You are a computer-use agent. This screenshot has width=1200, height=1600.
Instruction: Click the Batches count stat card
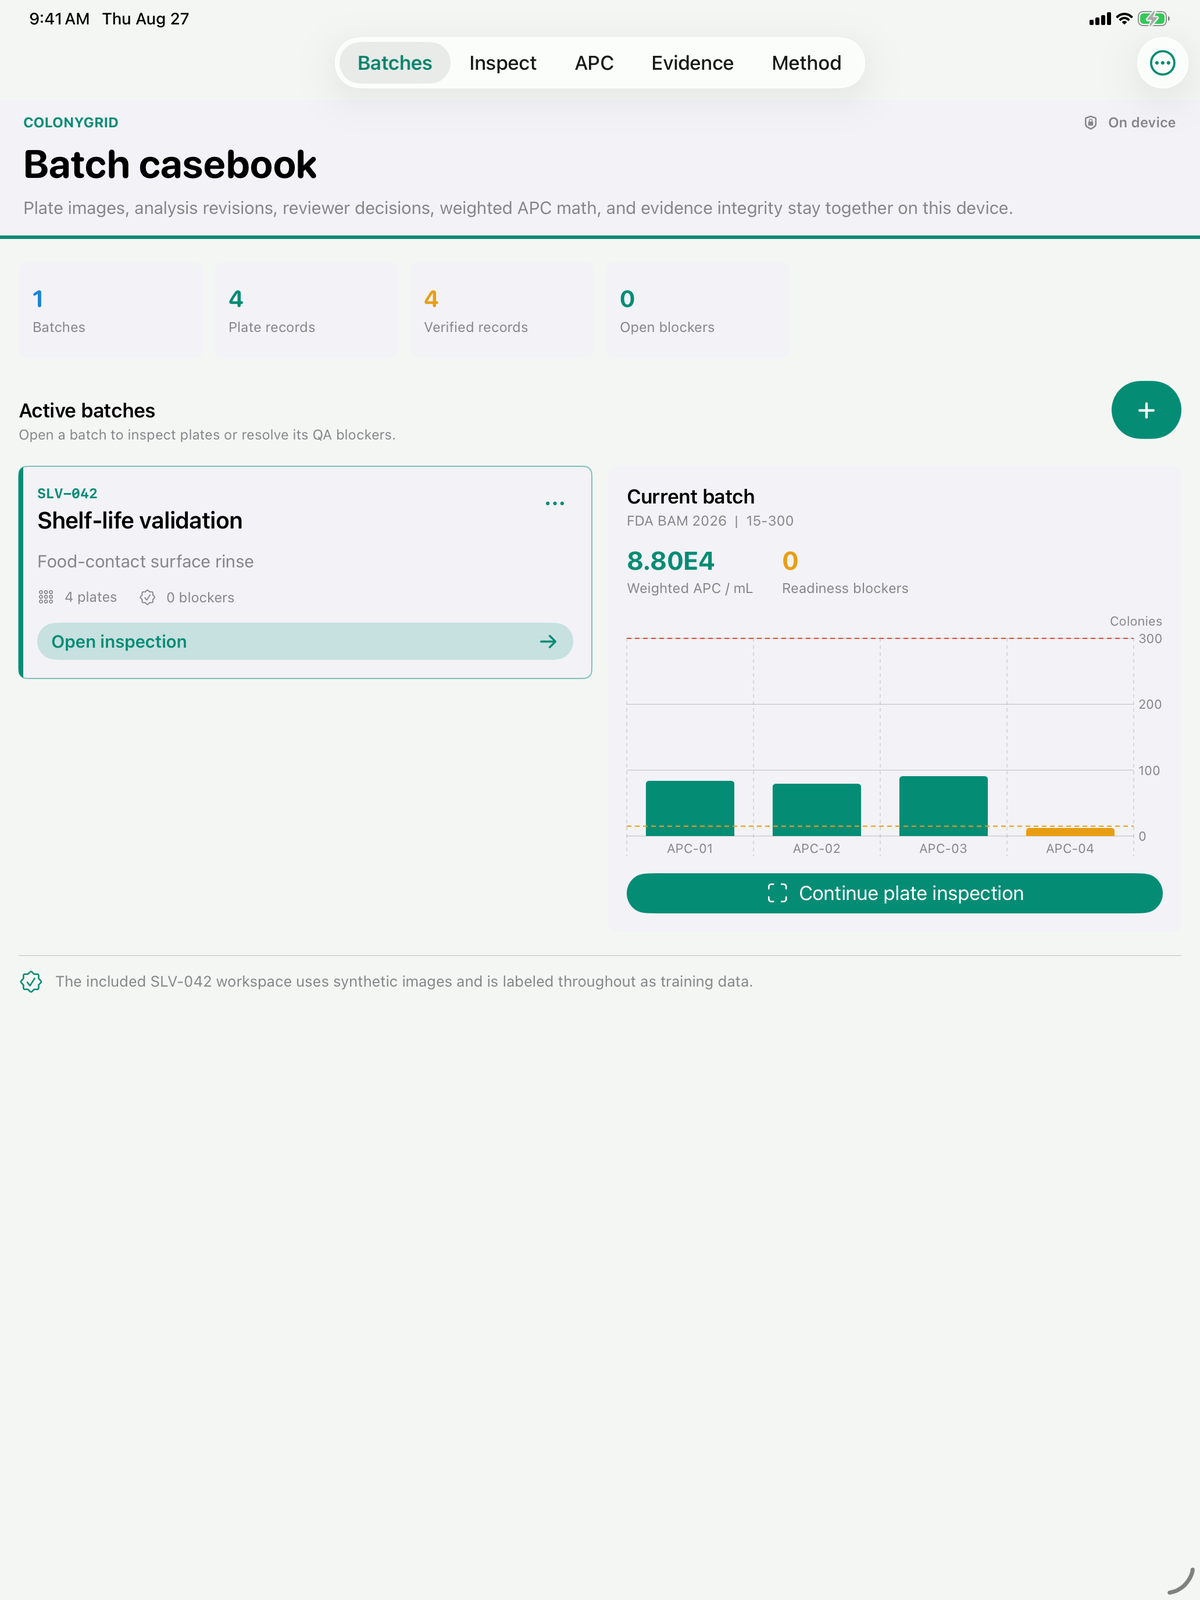click(110, 310)
